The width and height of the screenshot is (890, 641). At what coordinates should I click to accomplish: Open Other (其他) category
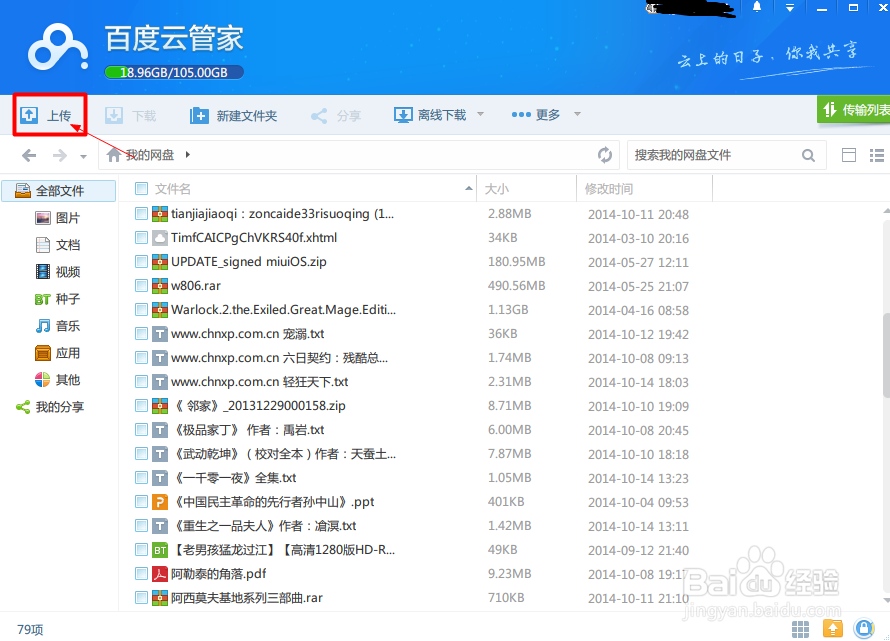57,380
